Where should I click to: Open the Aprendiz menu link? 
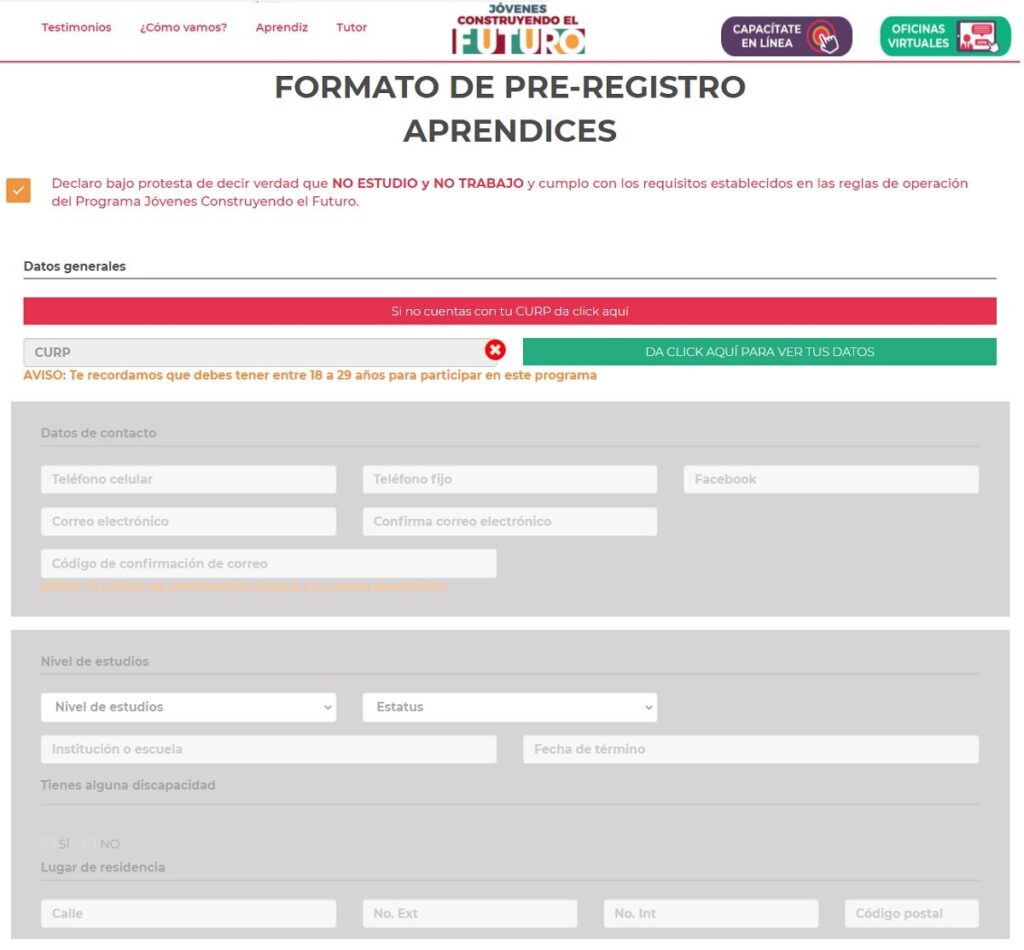(x=281, y=27)
